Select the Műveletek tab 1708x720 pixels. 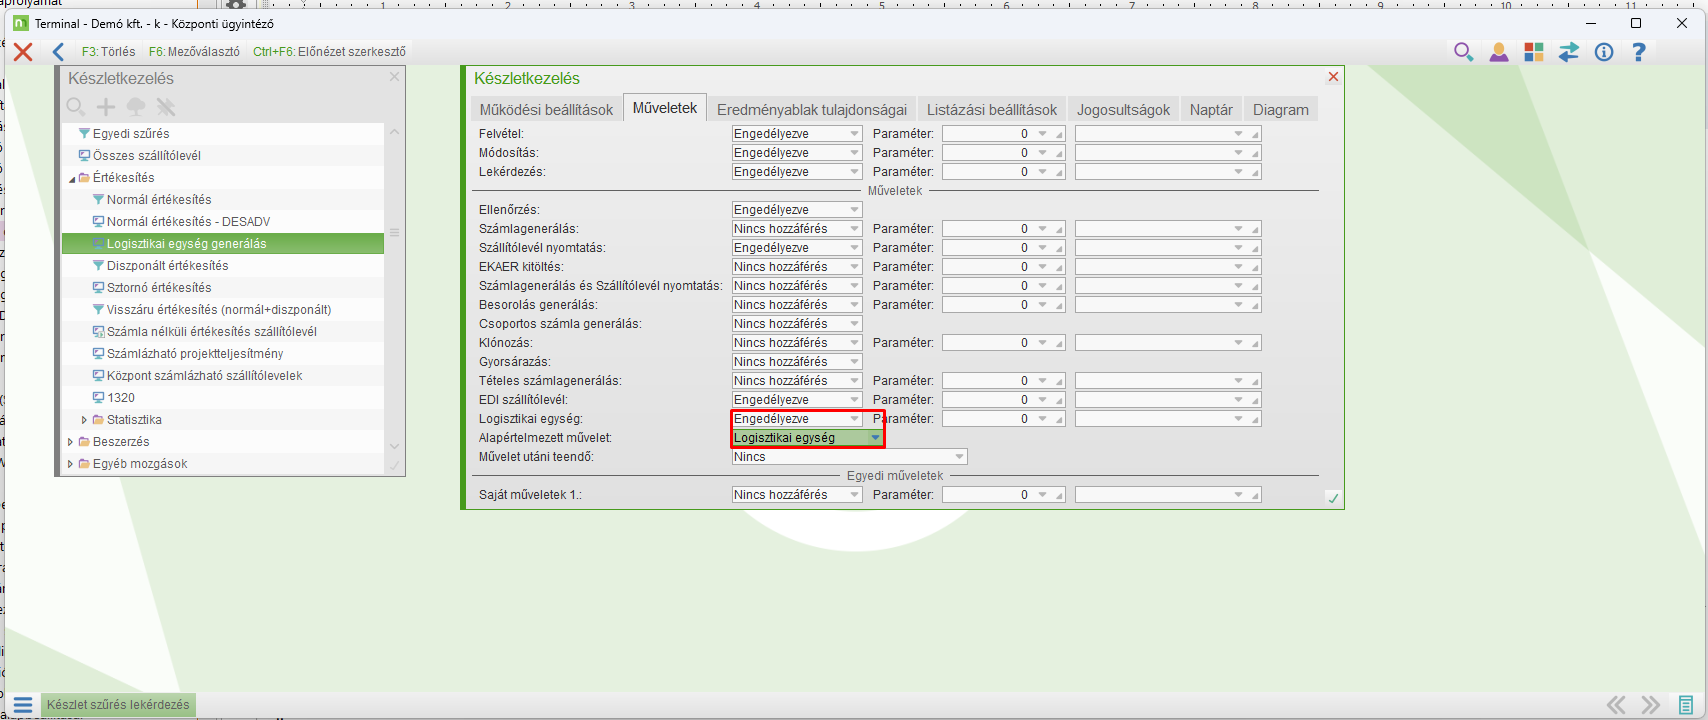pos(665,108)
